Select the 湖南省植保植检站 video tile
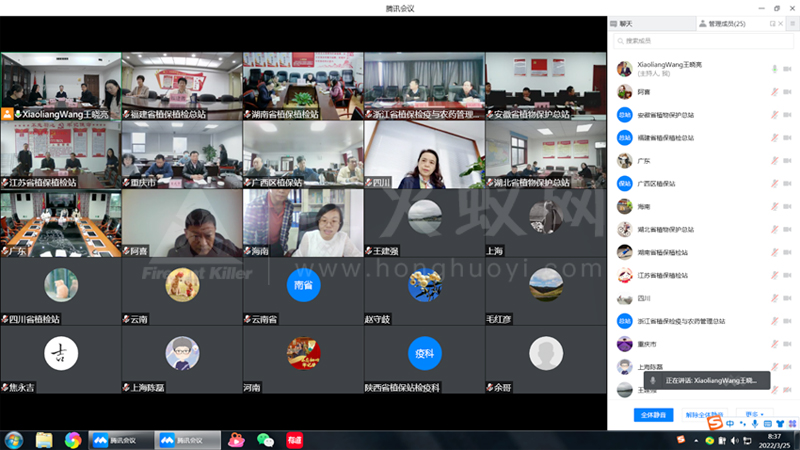 [x=303, y=87]
